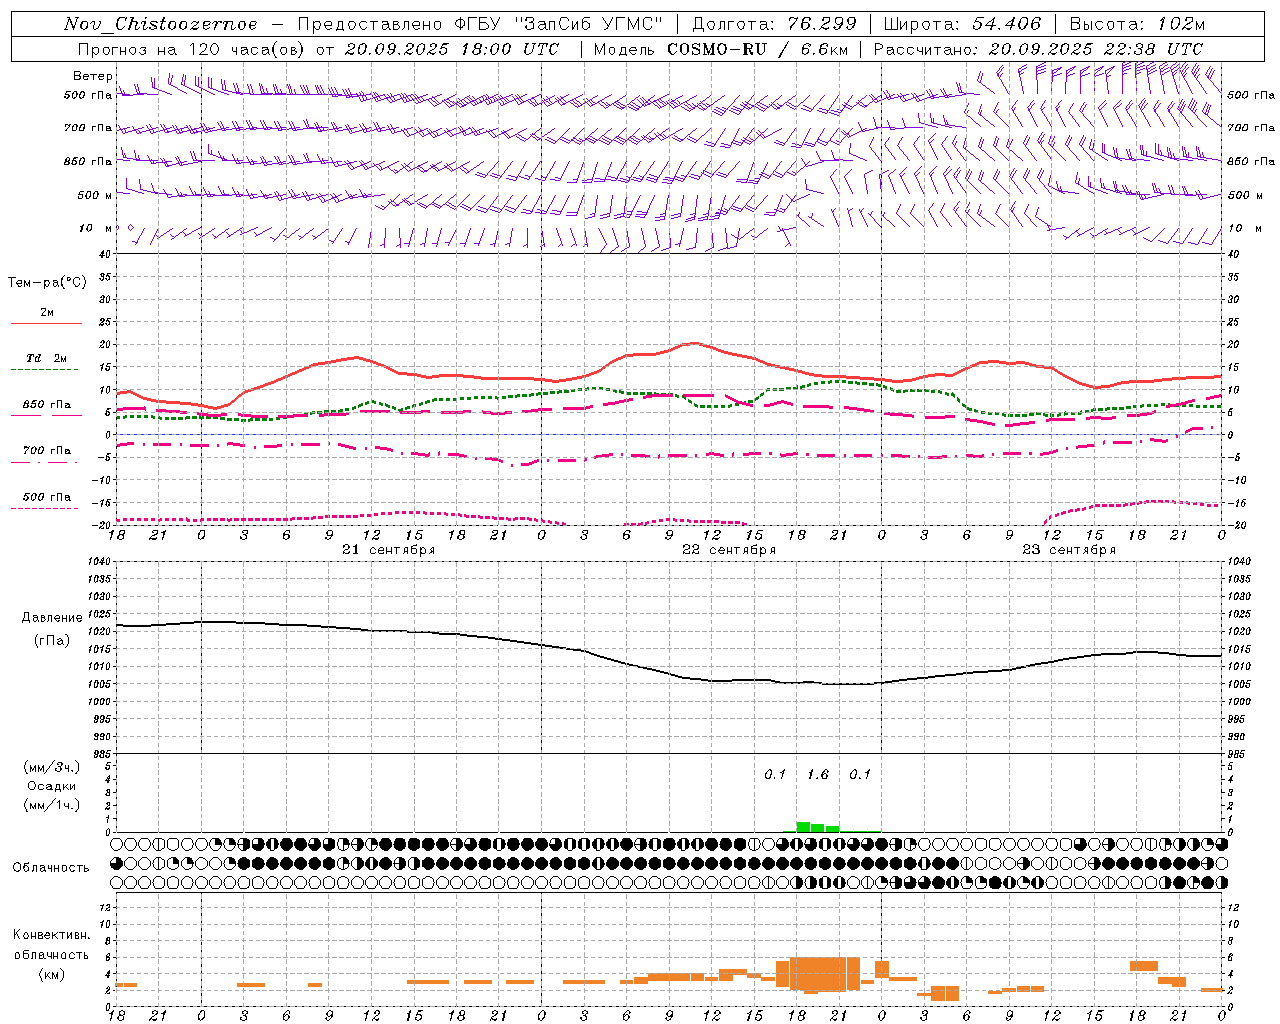Click the 1.6 precipitation amount value
Image resolution: width=1280 pixels, height=1024 pixels.
[x=818, y=774]
